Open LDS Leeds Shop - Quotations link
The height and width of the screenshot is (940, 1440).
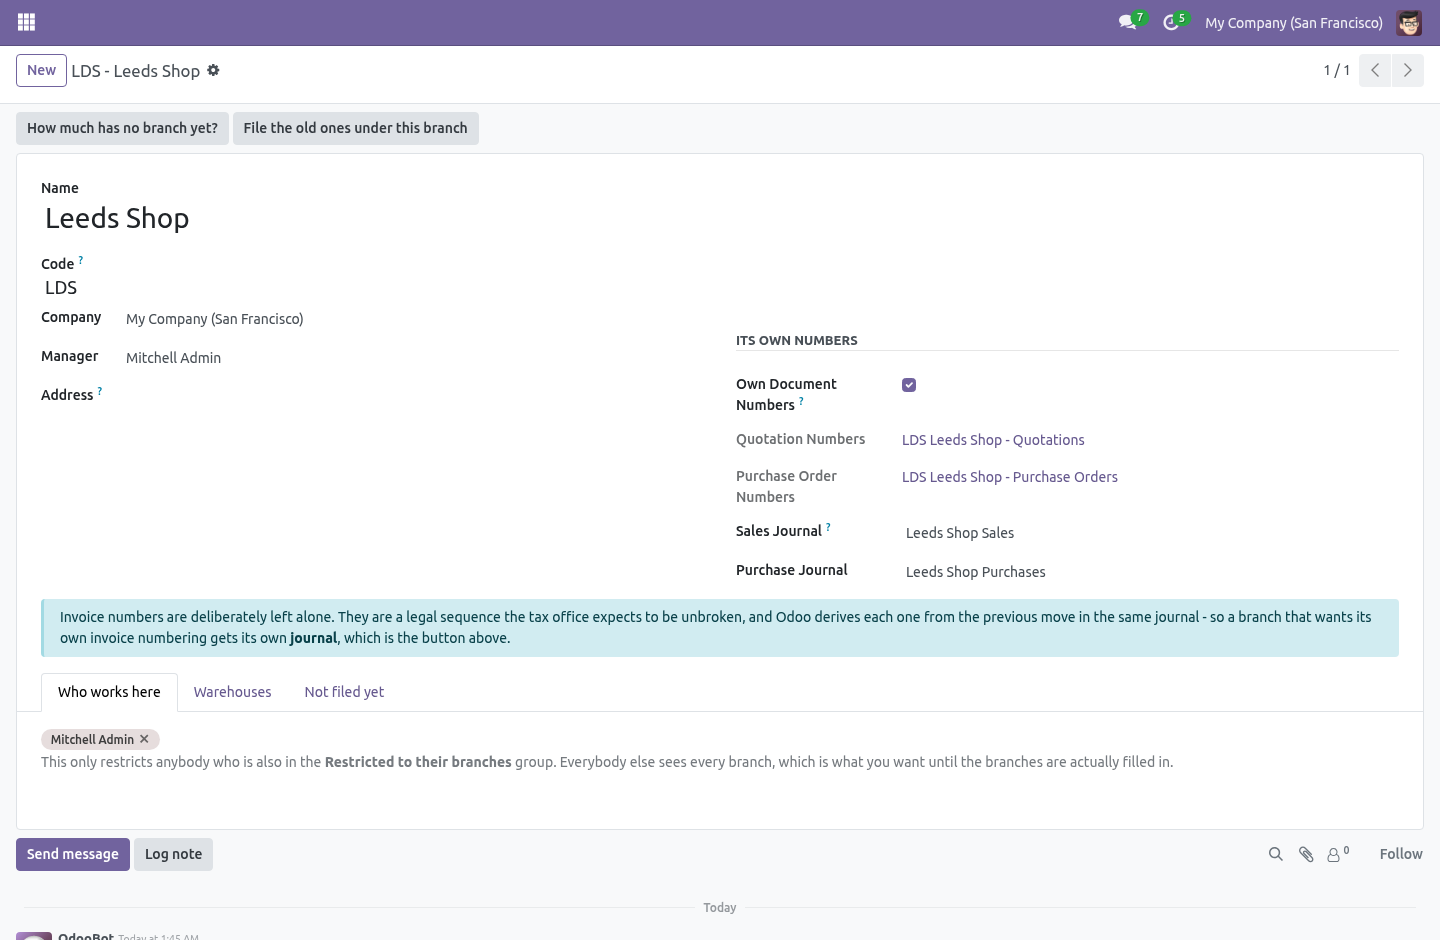click(993, 440)
